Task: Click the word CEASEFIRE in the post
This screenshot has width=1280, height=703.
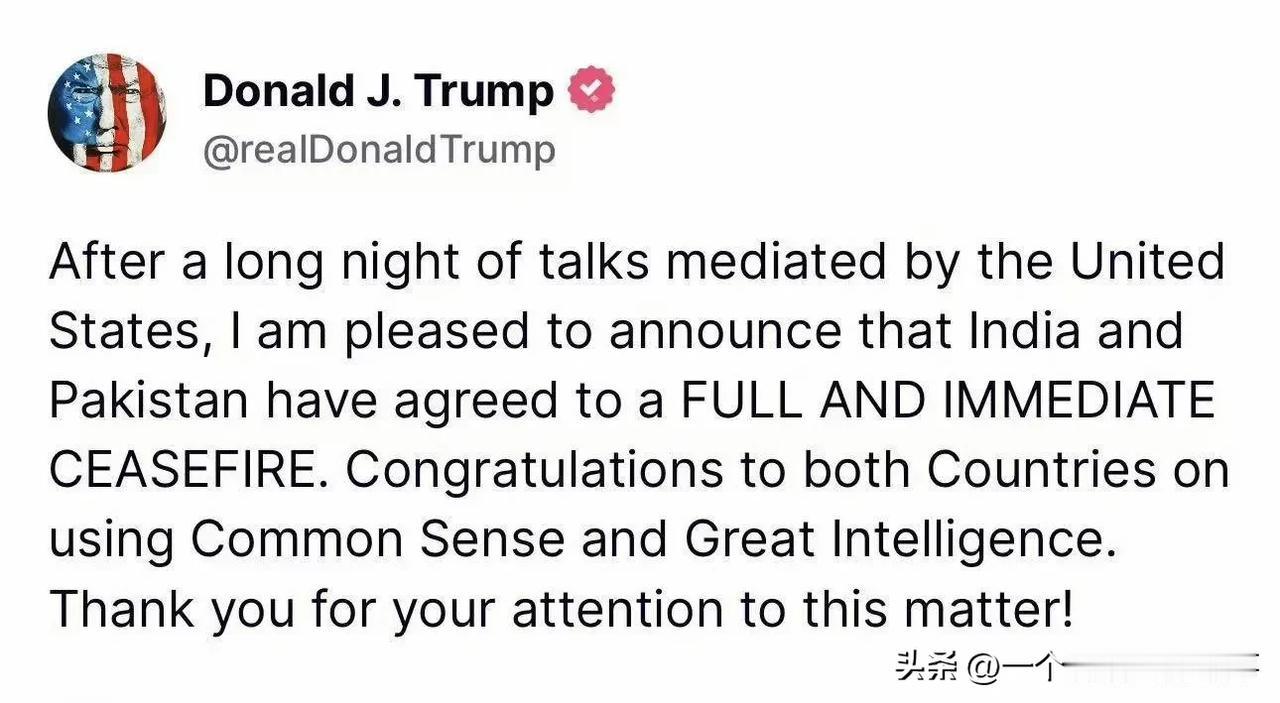Action: point(189,470)
